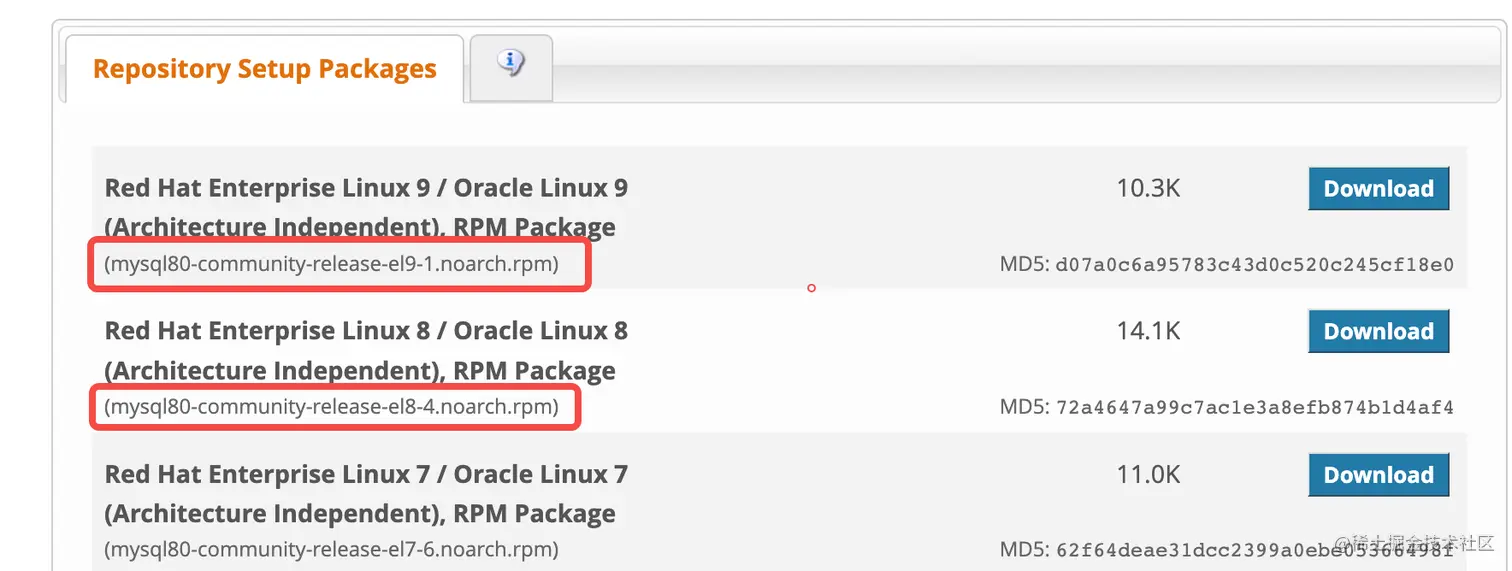Download the Red Hat Linux 9 package
Screen dimensions: 1512x571
[x=1378, y=189]
